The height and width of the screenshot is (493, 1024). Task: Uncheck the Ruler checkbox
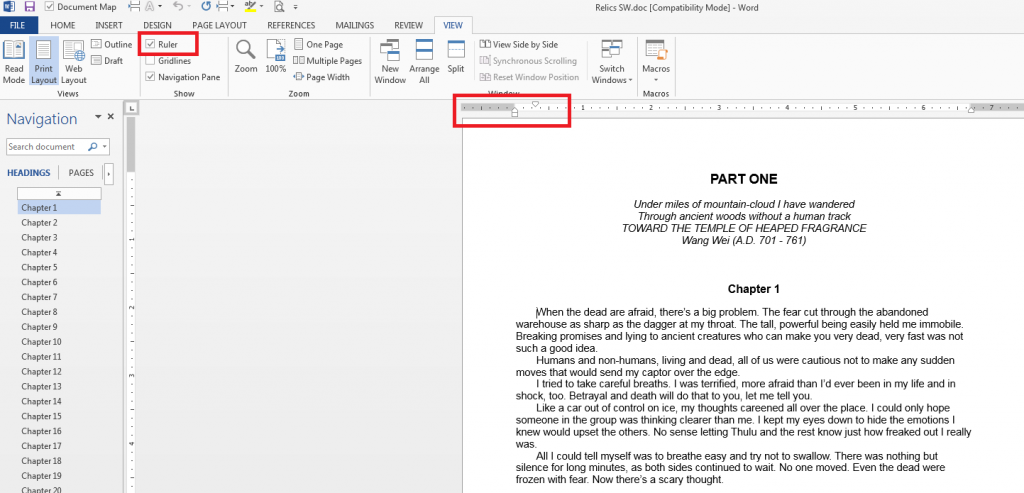point(150,44)
